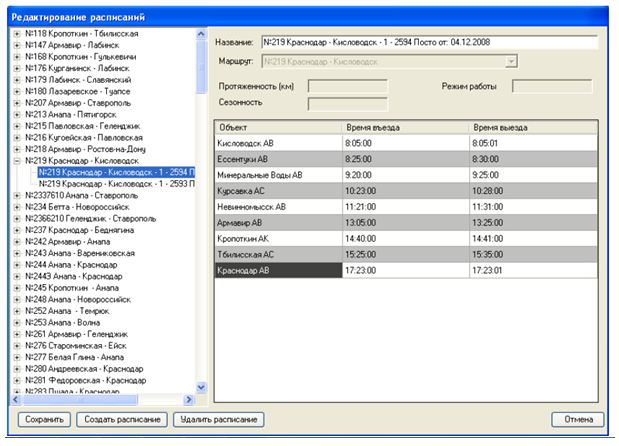Expand the №147 Армавир - Лабинск node
Screen dimensions: 619x446
click(17, 45)
